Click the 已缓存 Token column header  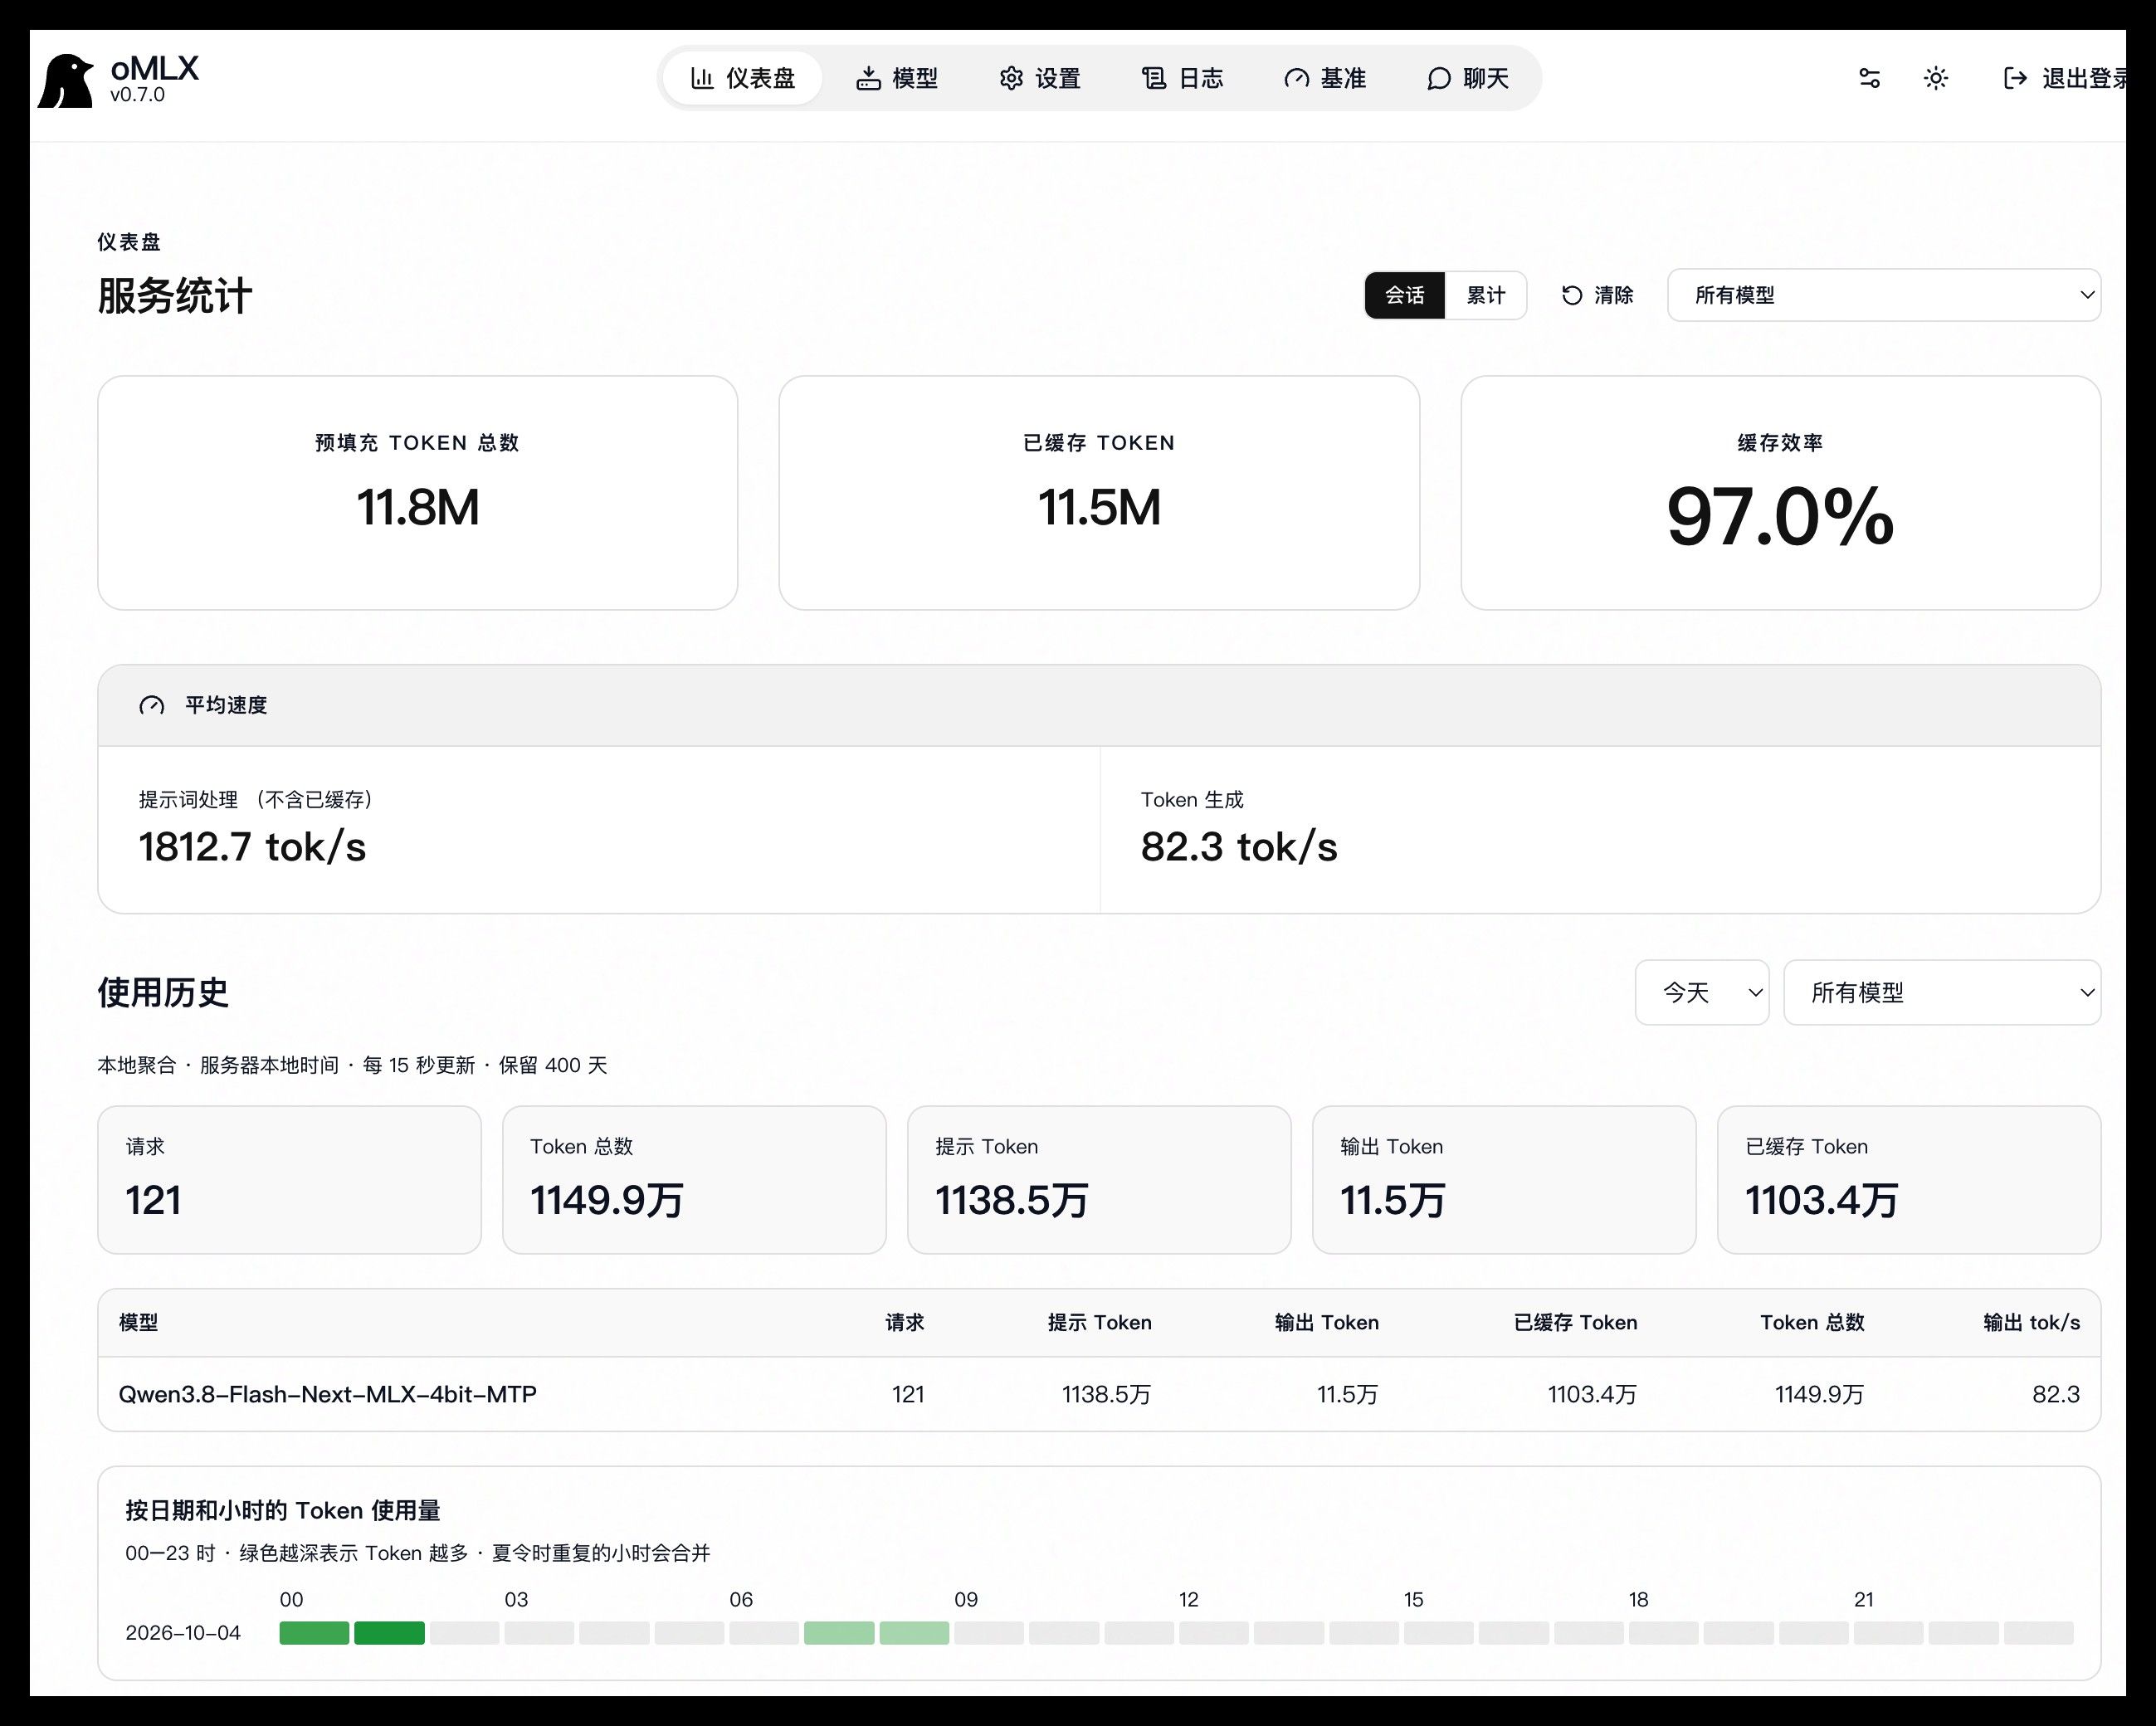pyautogui.click(x=1575, y=1322)
